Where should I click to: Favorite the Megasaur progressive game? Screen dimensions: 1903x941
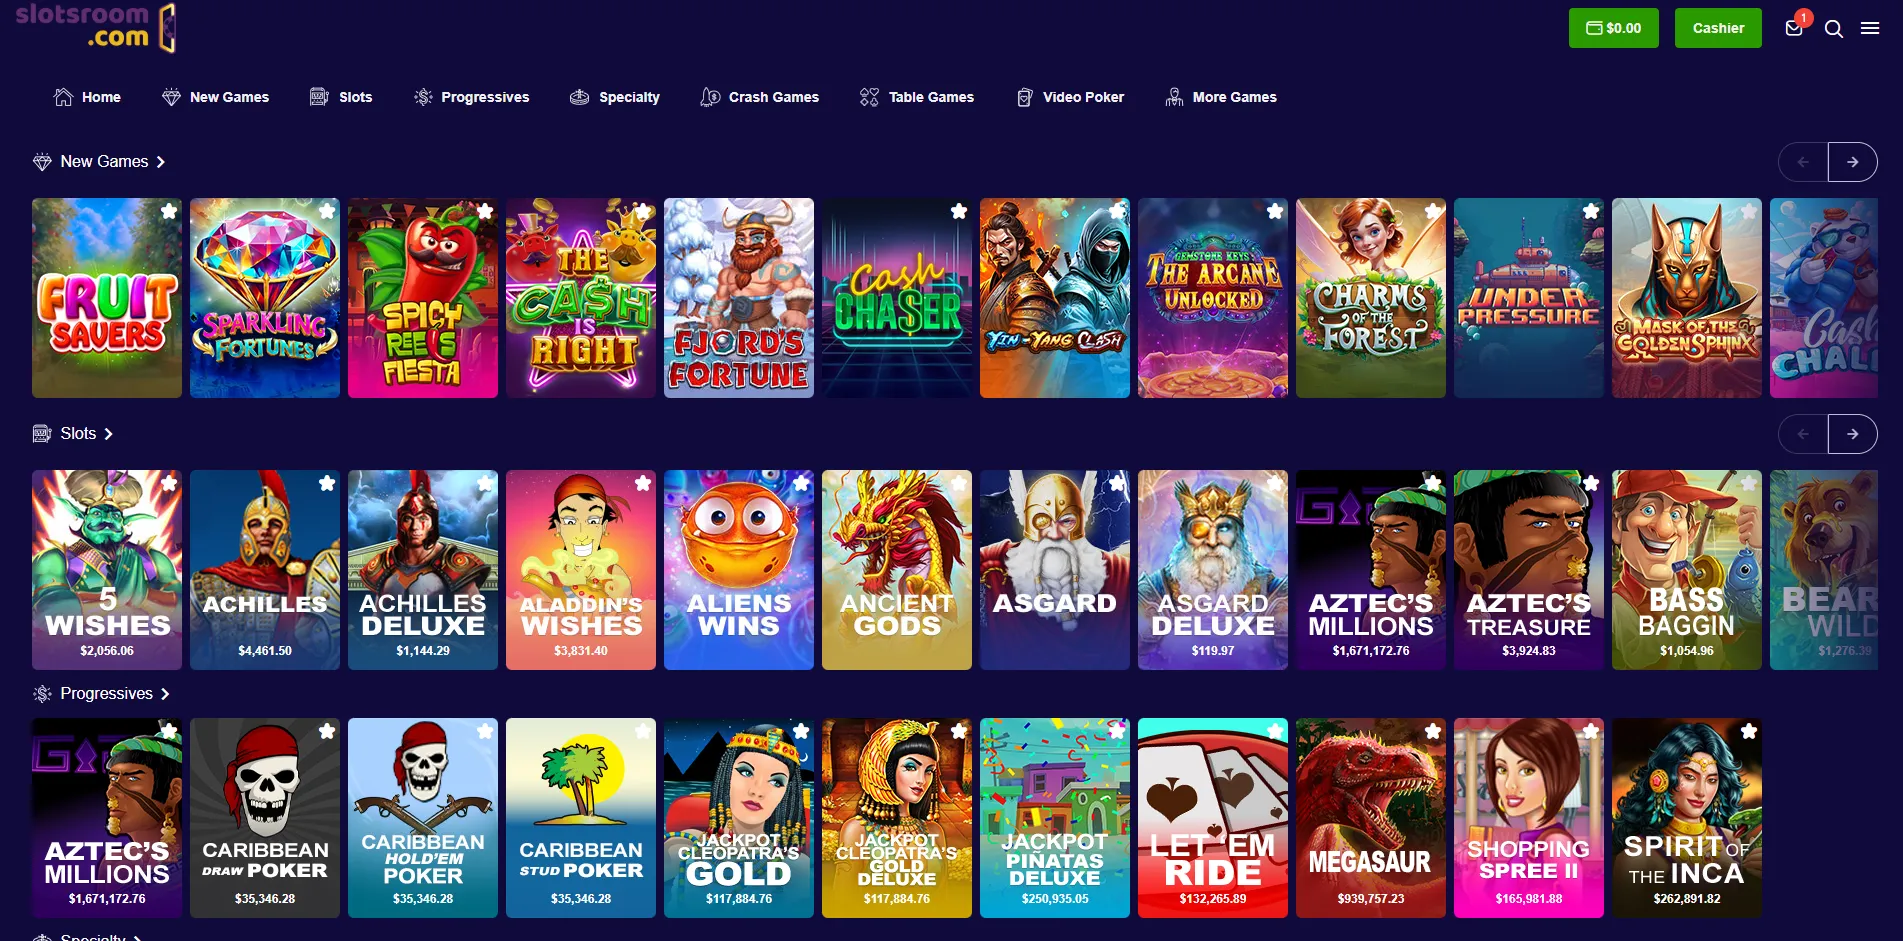pos(1432,730)
